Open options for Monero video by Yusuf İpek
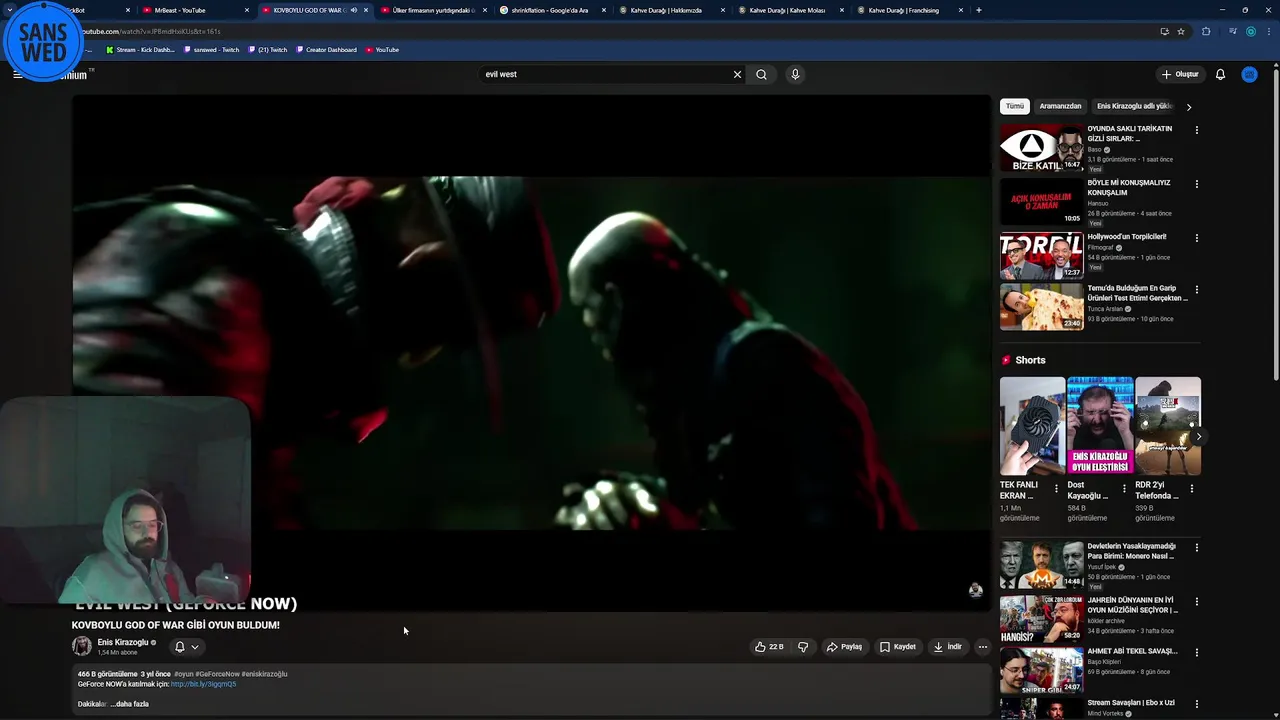The image size is (1280, 720). (x=1196, y=548)
